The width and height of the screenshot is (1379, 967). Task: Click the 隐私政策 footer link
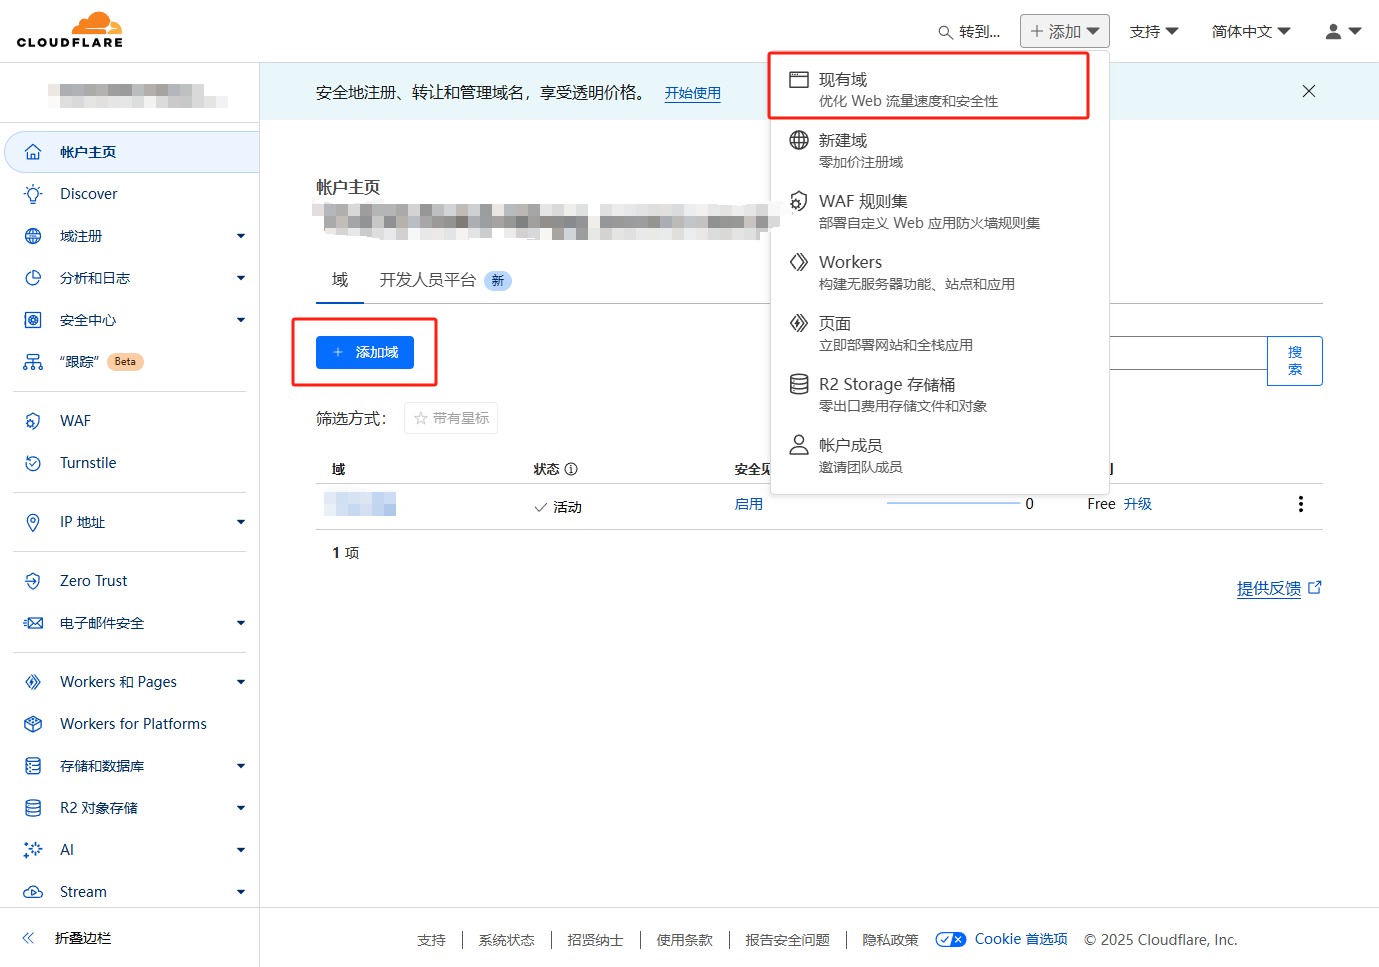click(890, 940)
